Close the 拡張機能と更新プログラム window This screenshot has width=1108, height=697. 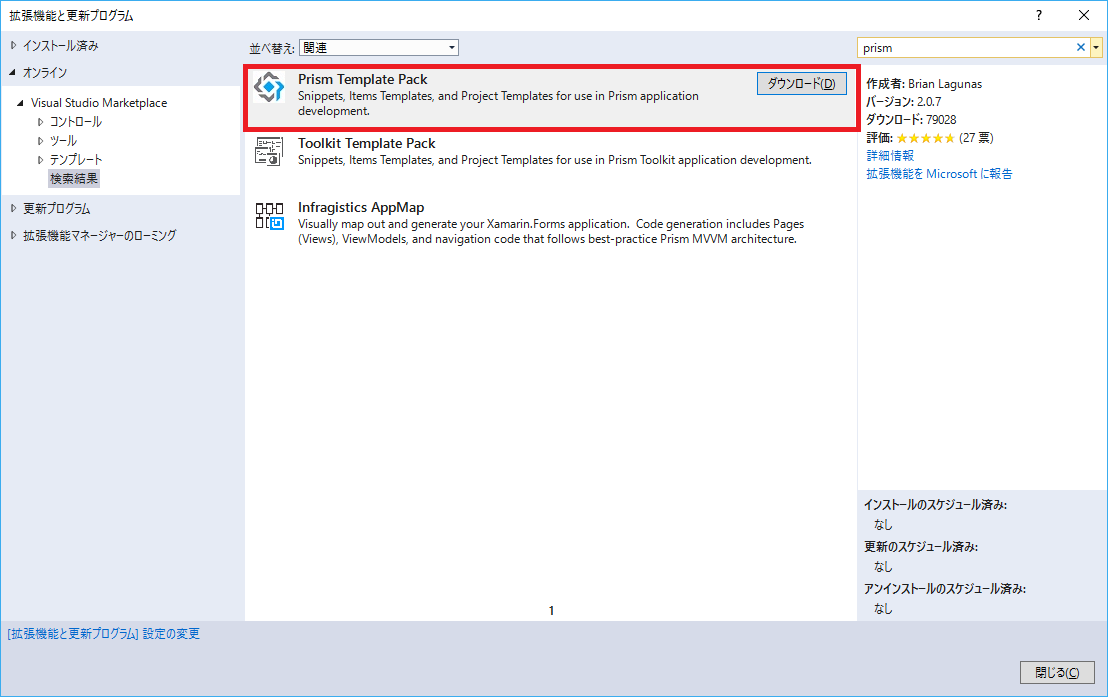1084,15
